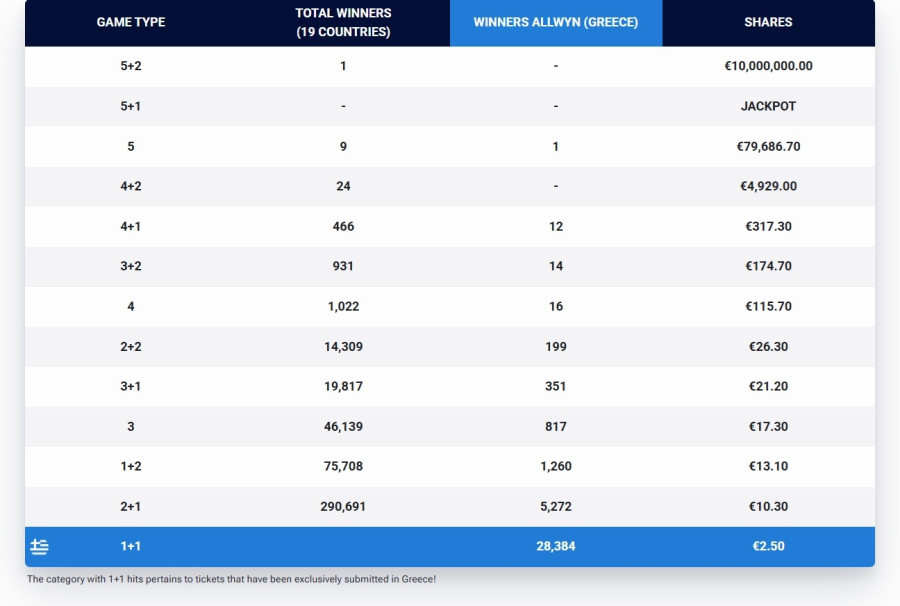Click the 5+2 game type cell
The height and width of the screenshot is (606, 900).
point(131,66)
